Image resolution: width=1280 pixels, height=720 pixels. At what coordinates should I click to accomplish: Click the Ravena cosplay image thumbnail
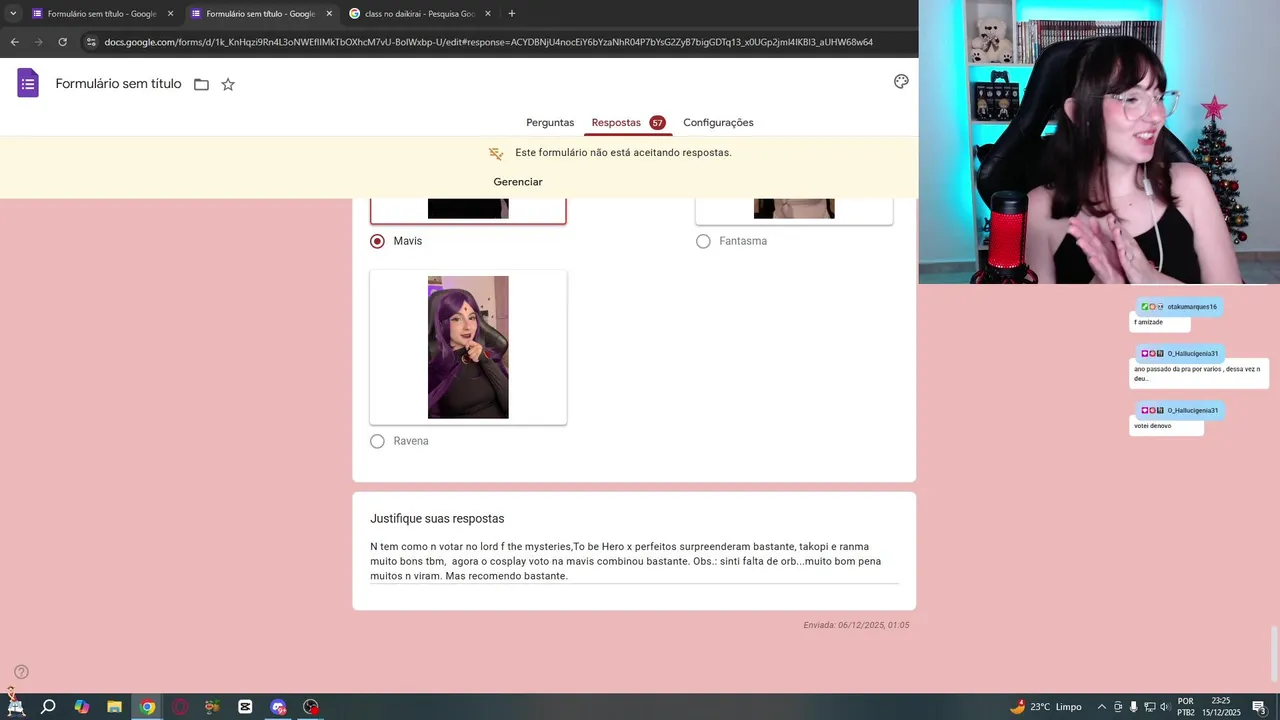(x=468, y=347)
